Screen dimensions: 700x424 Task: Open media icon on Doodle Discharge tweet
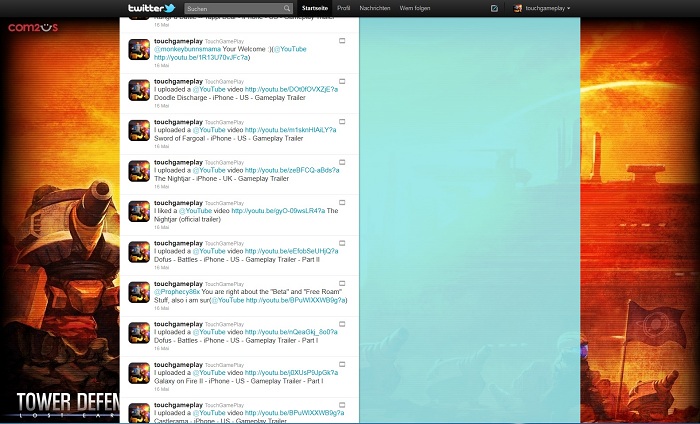pos(342,81)
